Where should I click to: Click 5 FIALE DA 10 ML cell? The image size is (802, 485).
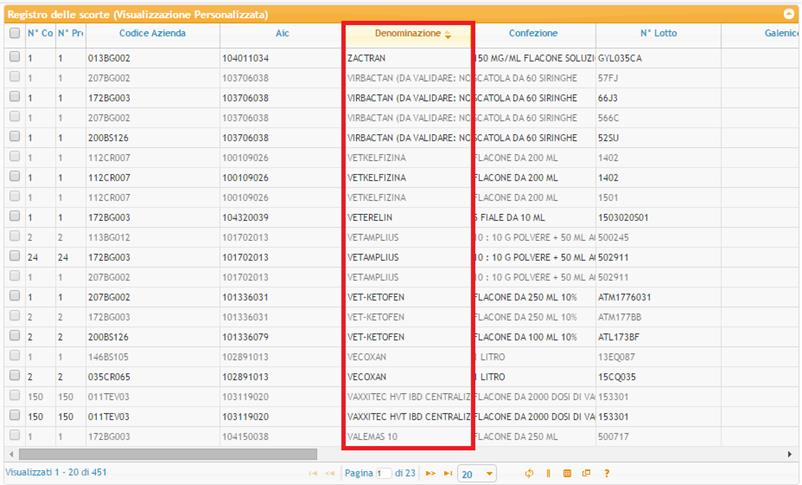tap(509, 217)
